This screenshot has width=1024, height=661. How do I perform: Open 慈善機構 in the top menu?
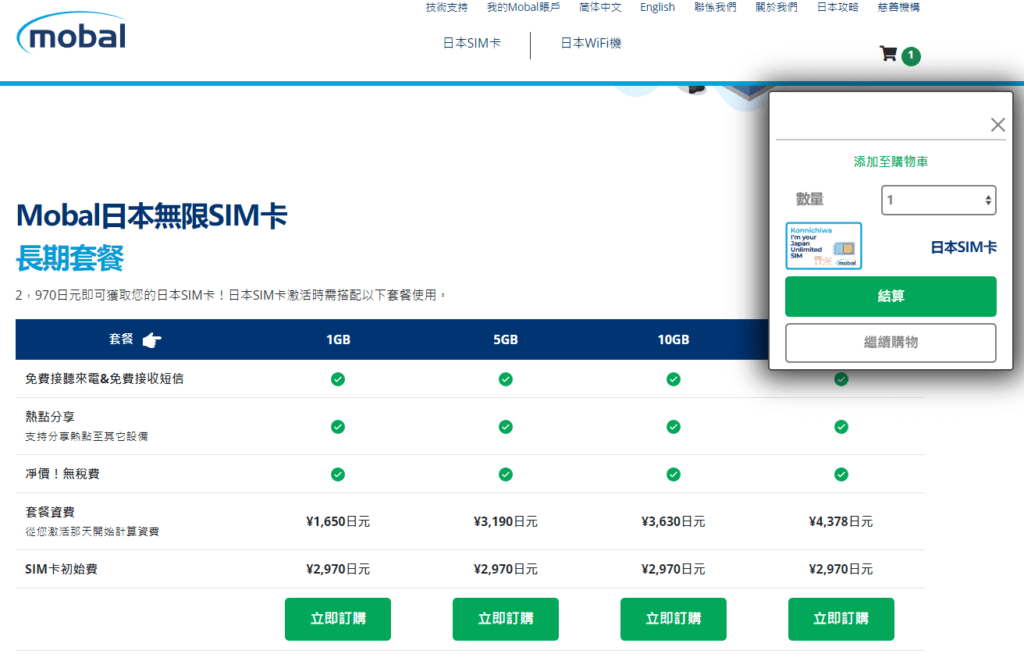pos(899,7)
